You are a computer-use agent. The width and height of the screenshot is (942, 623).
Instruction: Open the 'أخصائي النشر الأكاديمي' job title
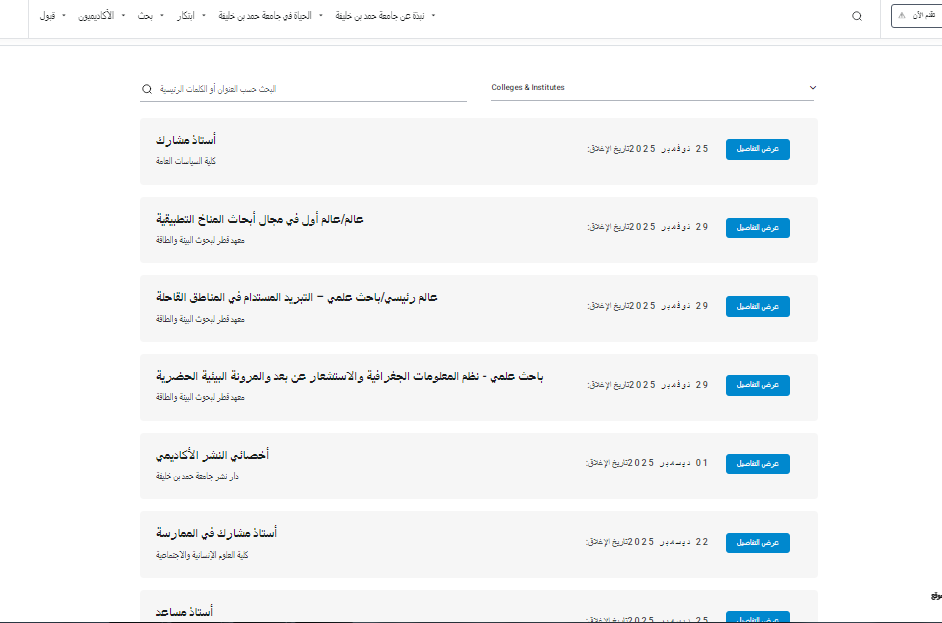(212, 455)
